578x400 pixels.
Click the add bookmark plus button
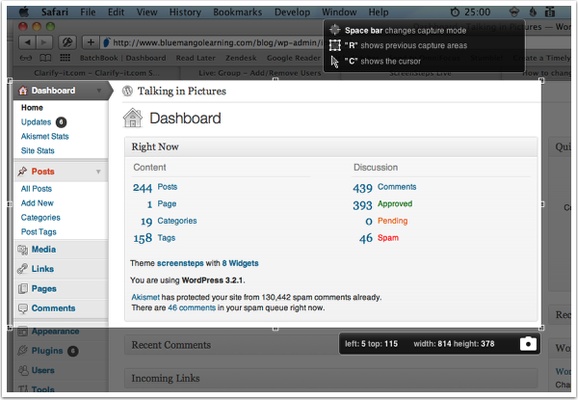pyautogui.click(x=90, y=42)
